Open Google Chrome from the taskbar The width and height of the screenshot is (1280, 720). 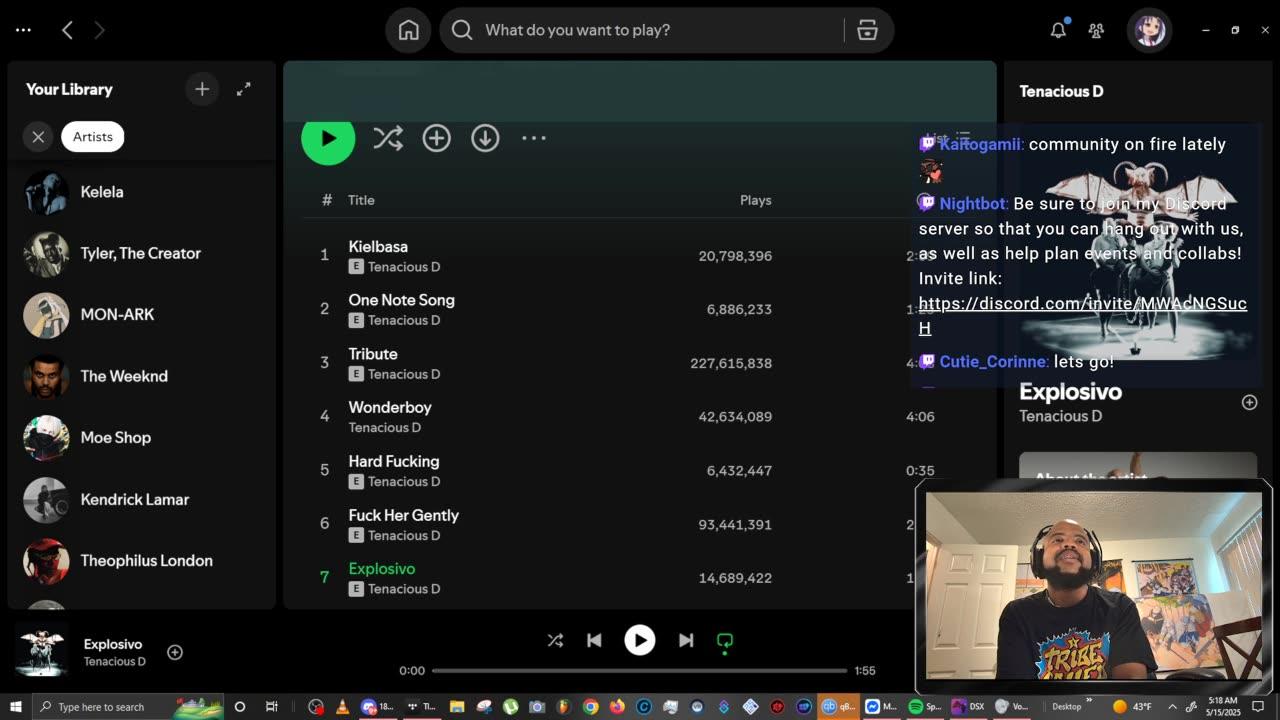coord(591,706)
